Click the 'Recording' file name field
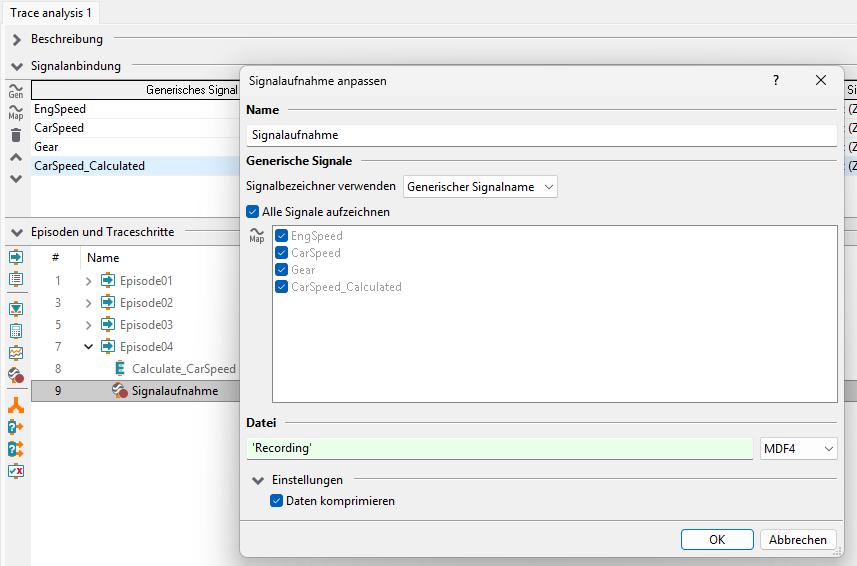 (x=500, y=448)
